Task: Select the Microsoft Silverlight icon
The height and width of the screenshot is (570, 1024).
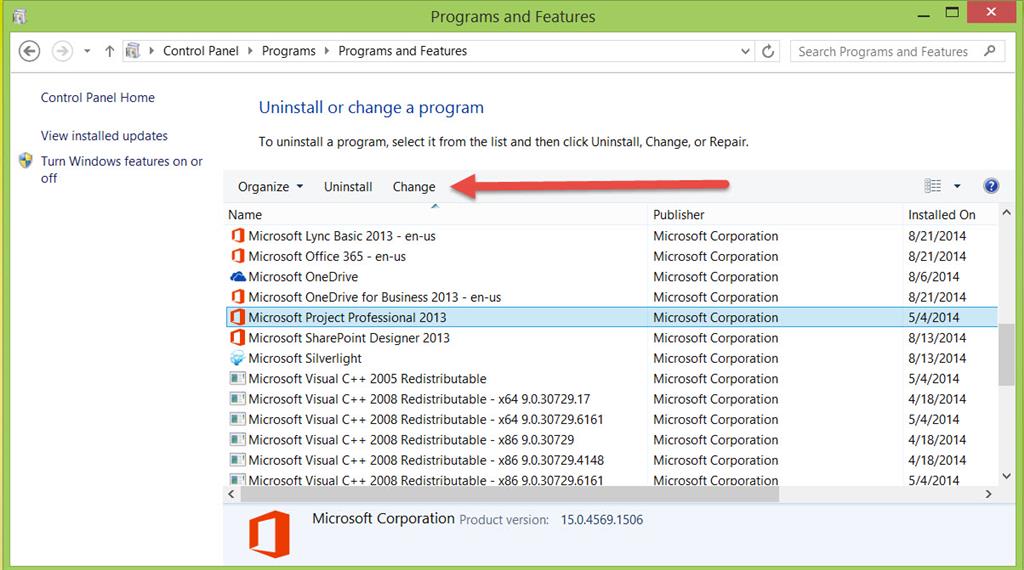Action: [238, 358]
